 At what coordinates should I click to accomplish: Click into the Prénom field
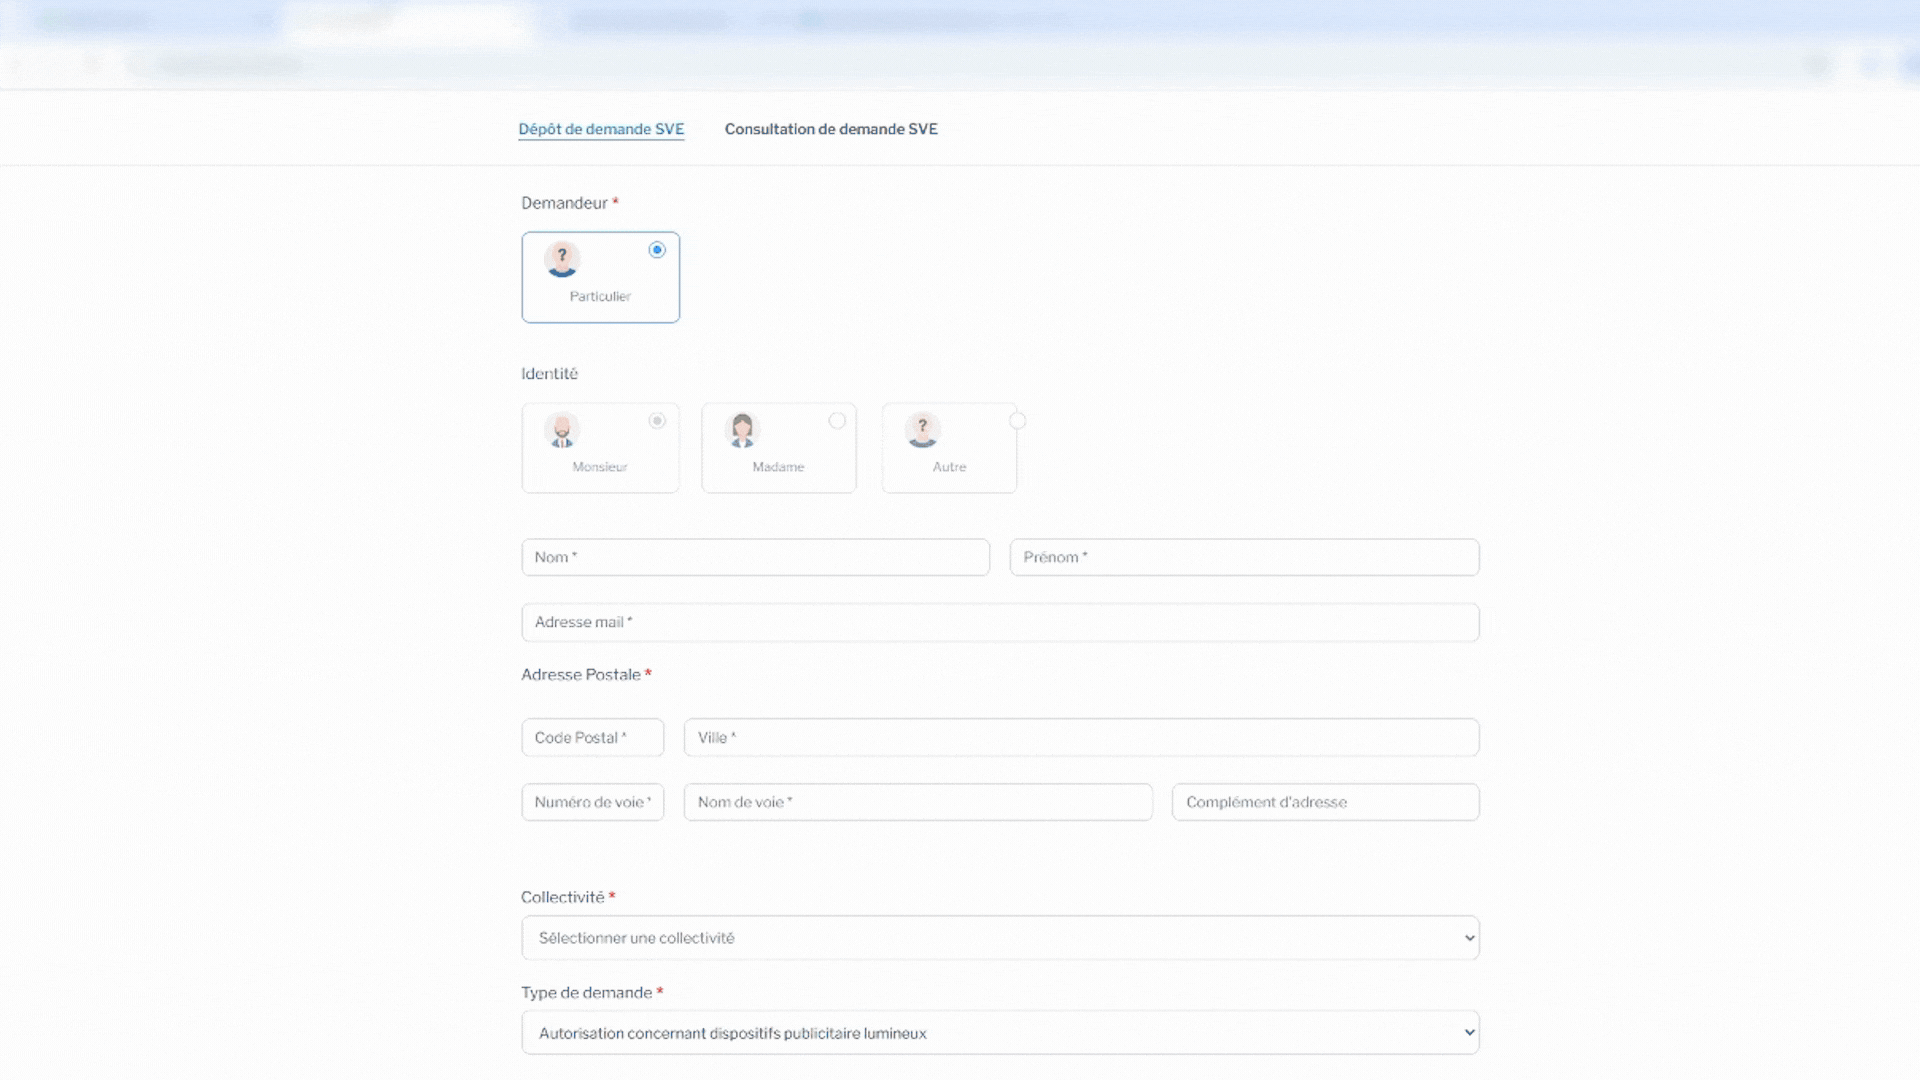pyautogui.click(x=1244, y=557)
